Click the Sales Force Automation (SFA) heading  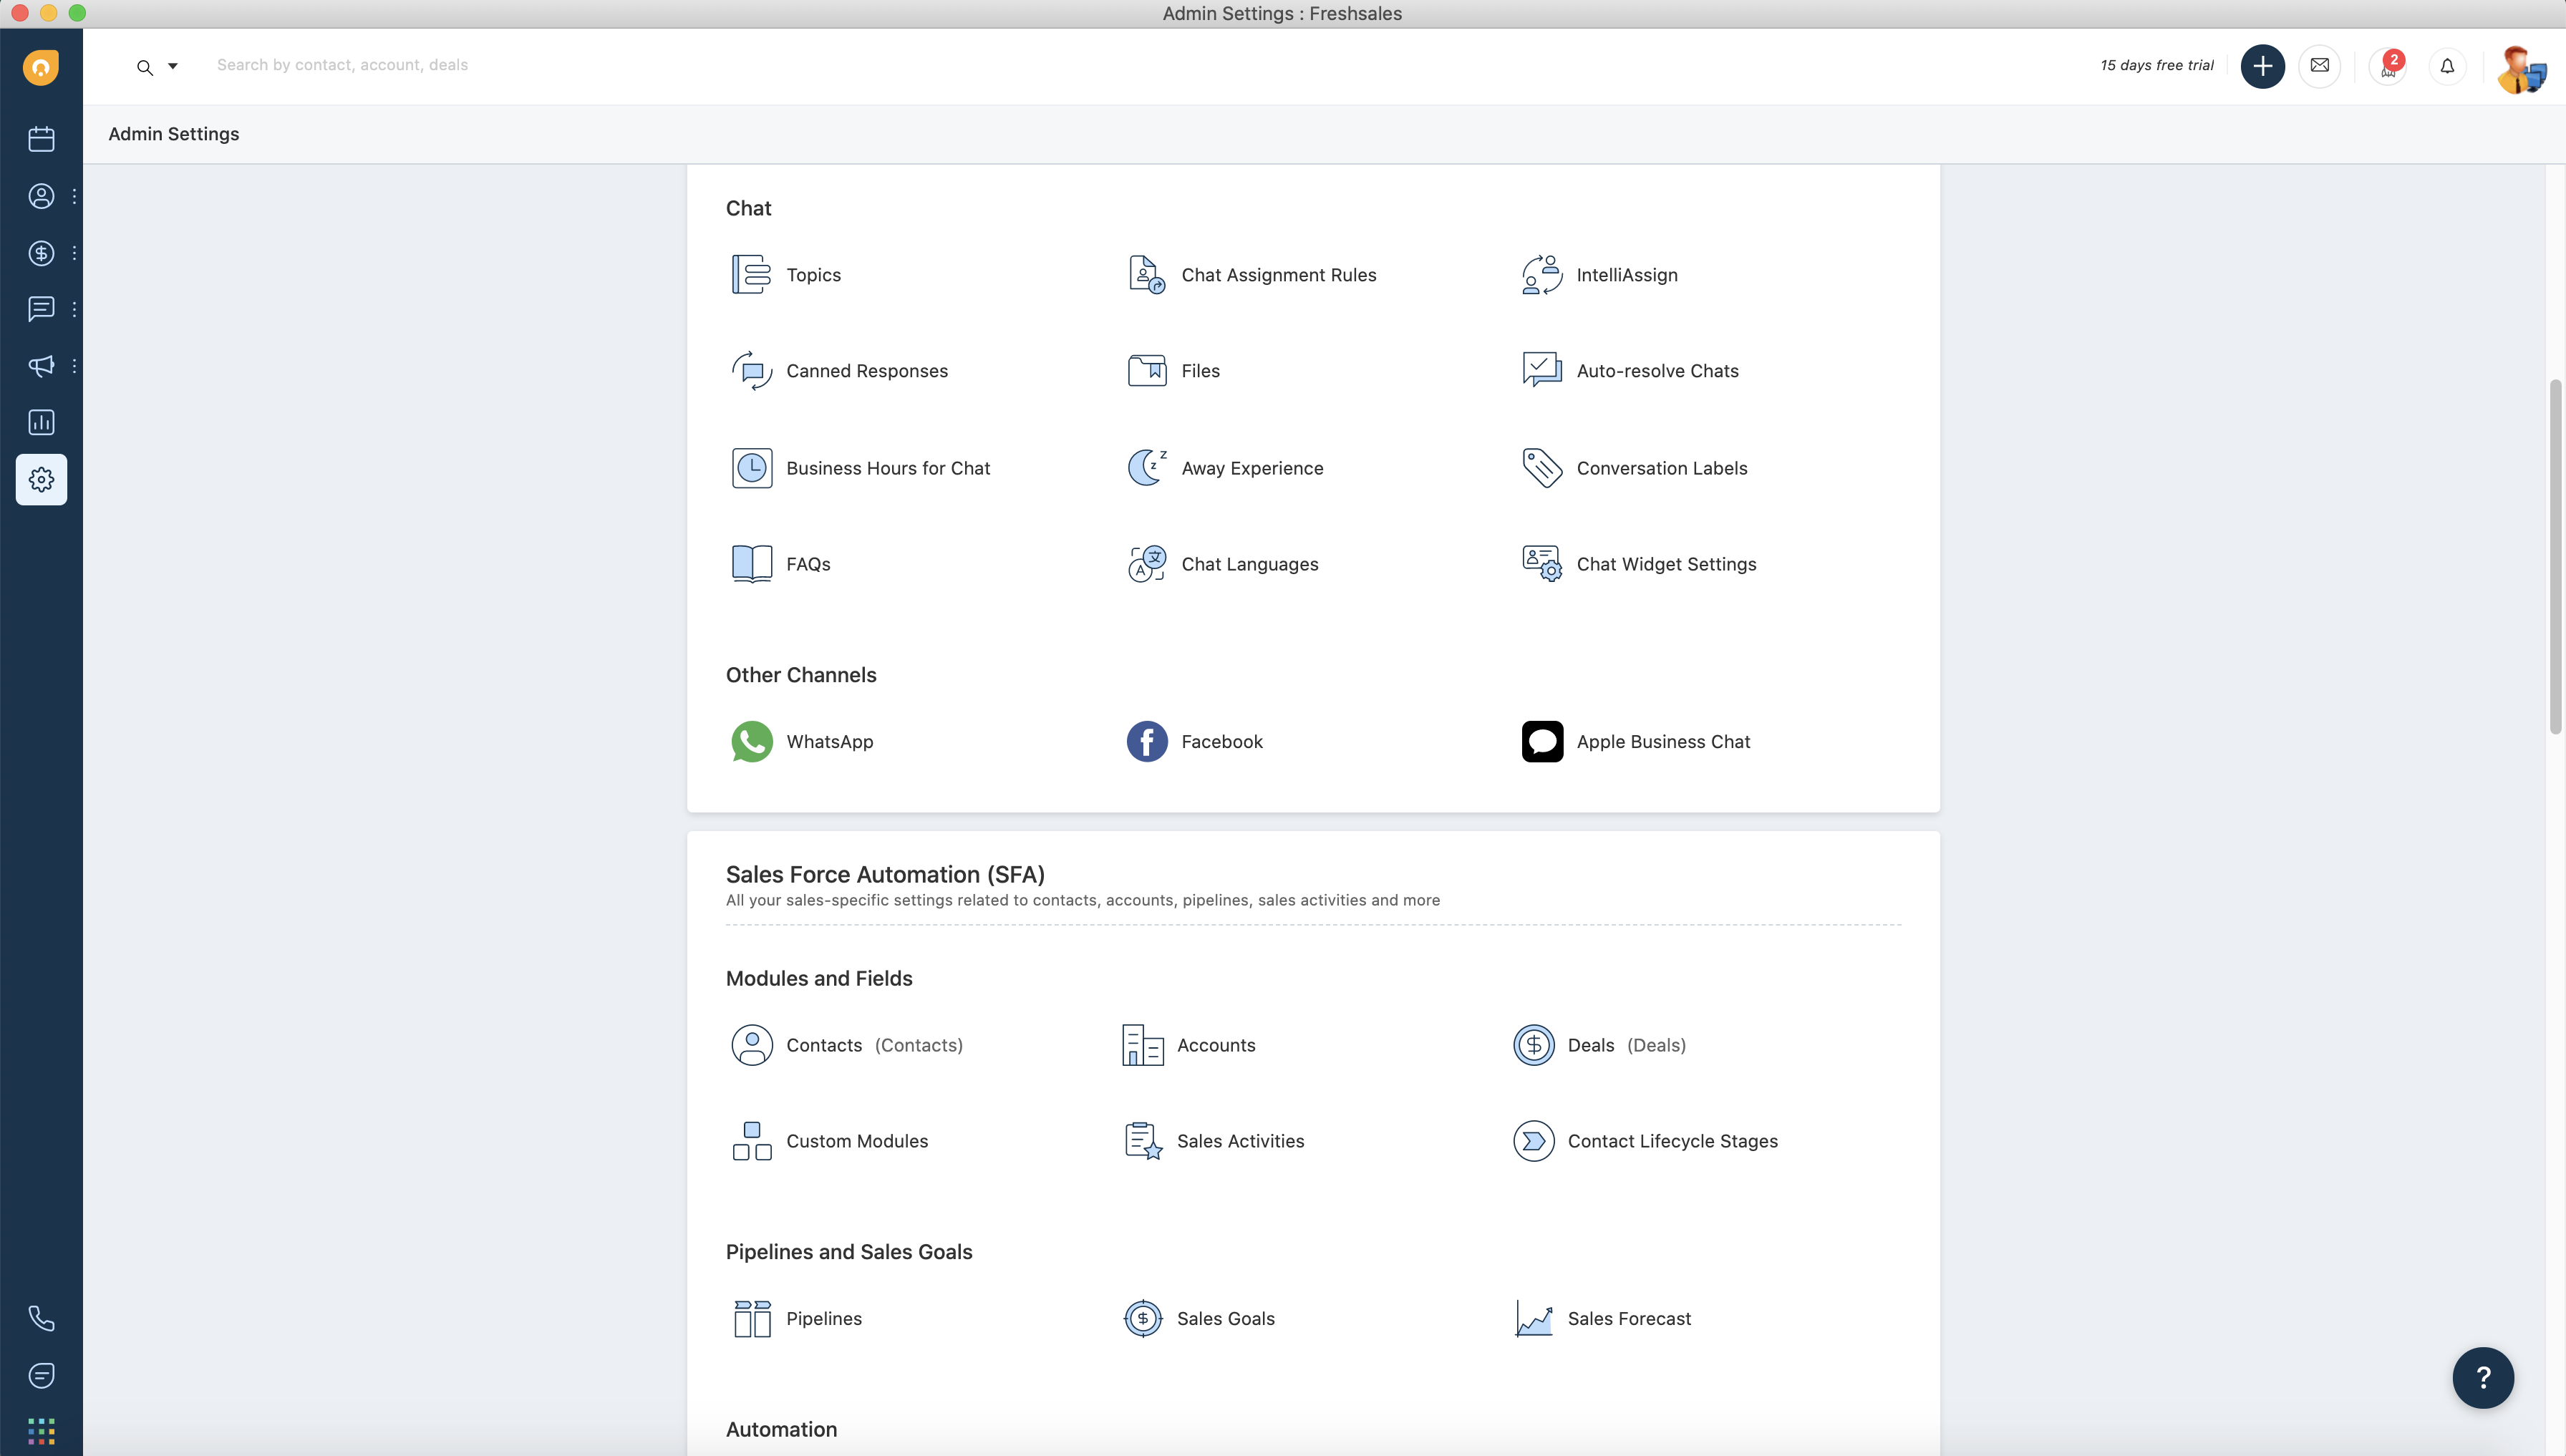pyautogui.click(x=885, y=874)
